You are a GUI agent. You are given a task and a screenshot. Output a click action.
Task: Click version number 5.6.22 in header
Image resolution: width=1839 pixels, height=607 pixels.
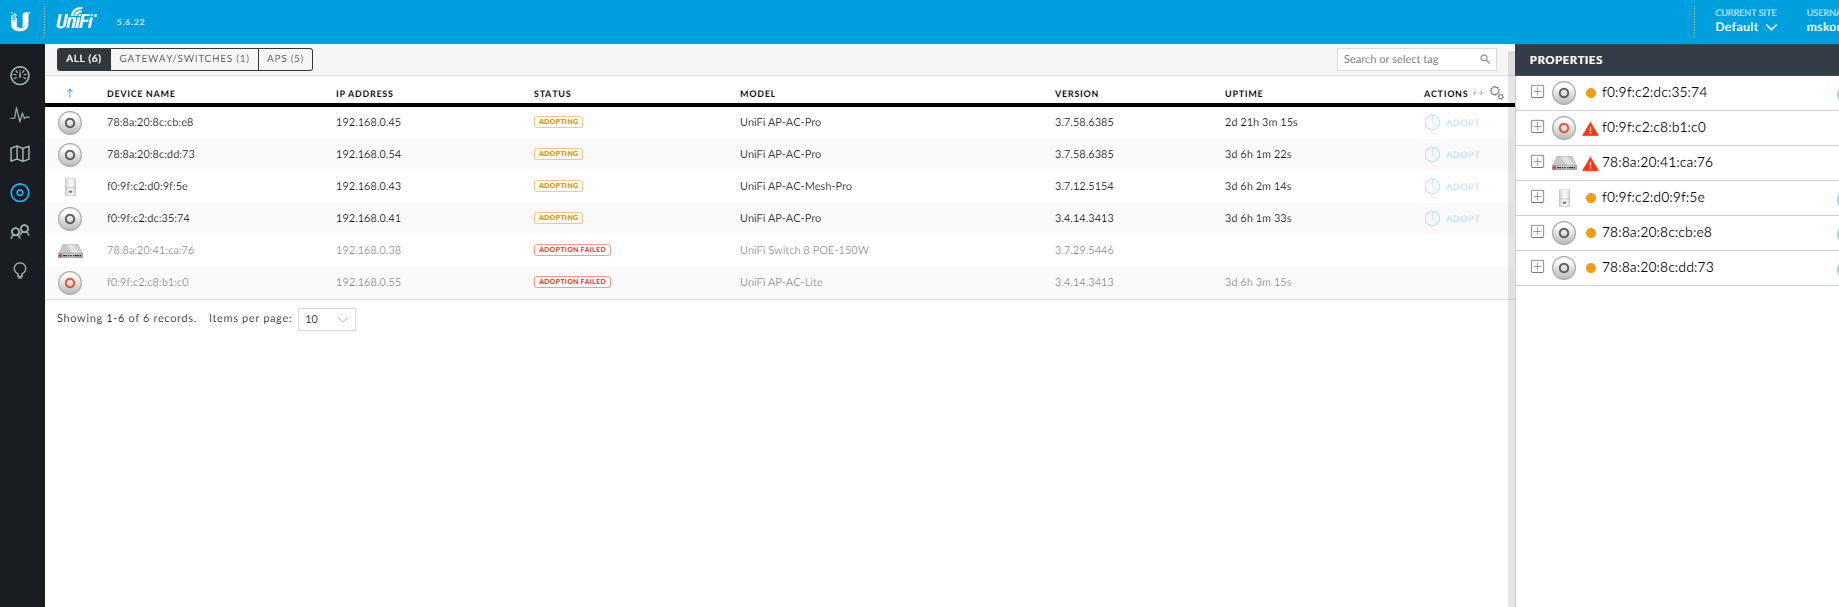[130, 22]
